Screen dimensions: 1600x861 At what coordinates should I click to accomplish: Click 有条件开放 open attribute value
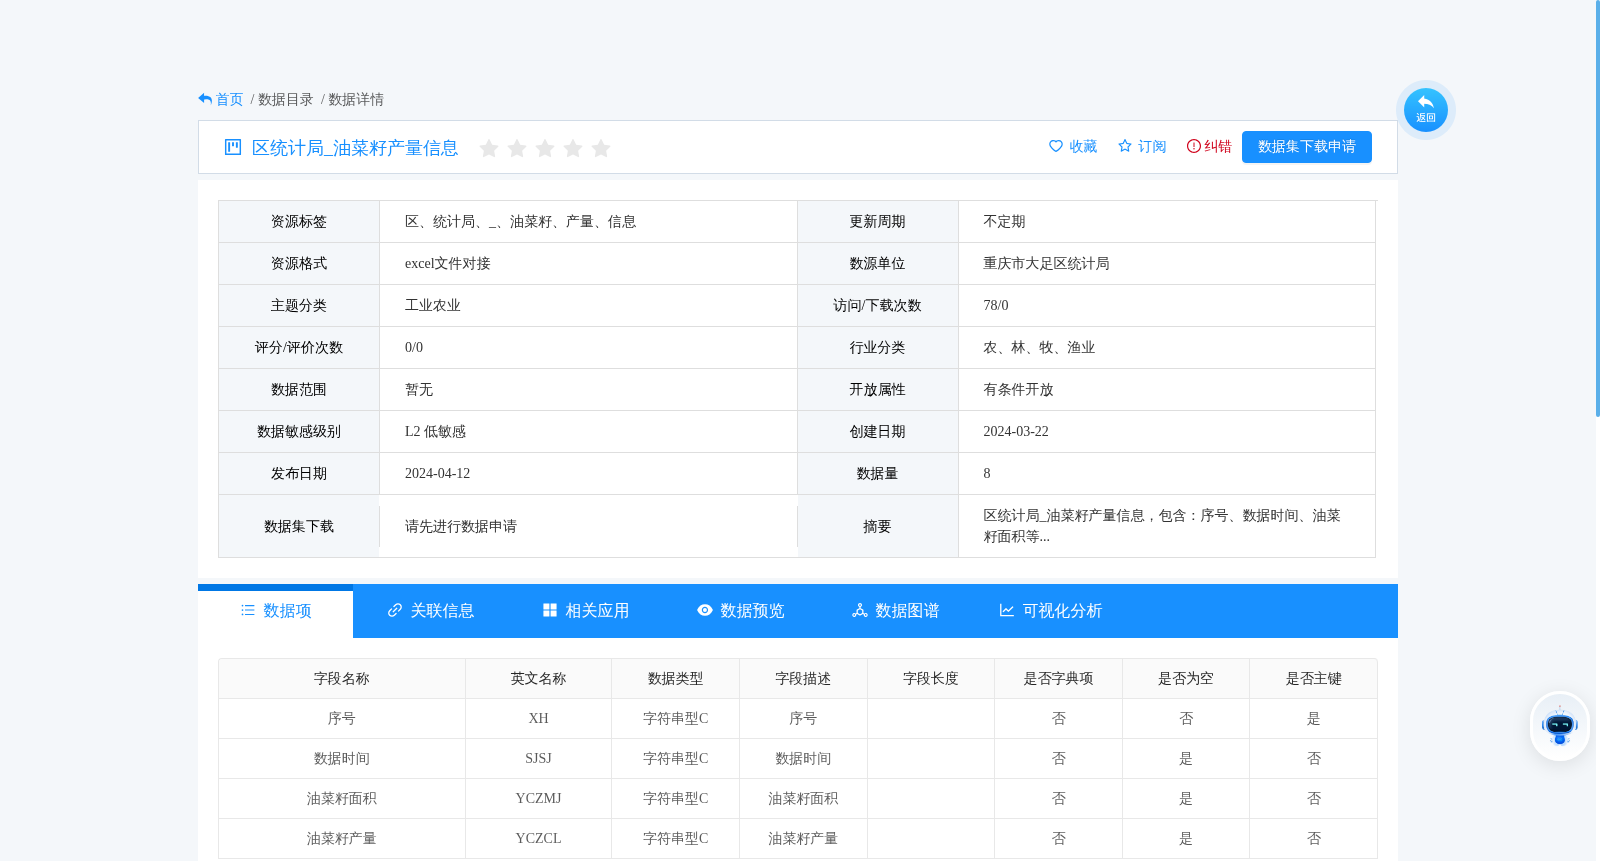1018,390
